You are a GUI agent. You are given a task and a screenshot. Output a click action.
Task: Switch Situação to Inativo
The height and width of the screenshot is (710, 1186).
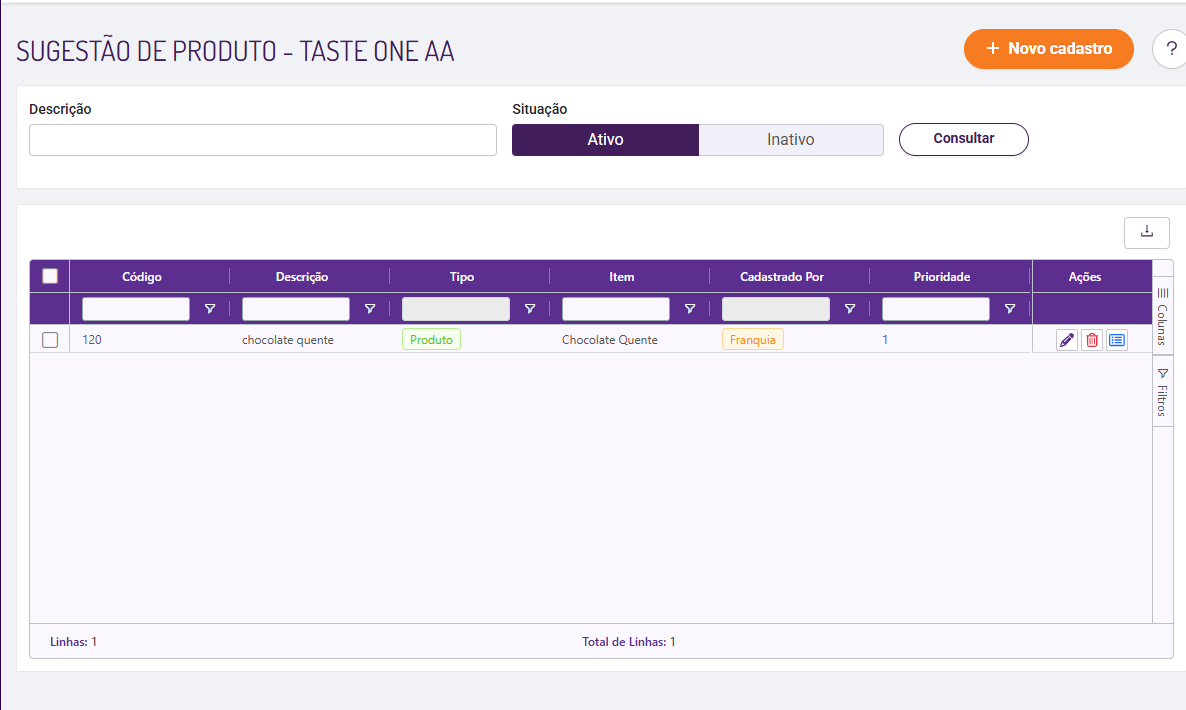tap(791, 140)
